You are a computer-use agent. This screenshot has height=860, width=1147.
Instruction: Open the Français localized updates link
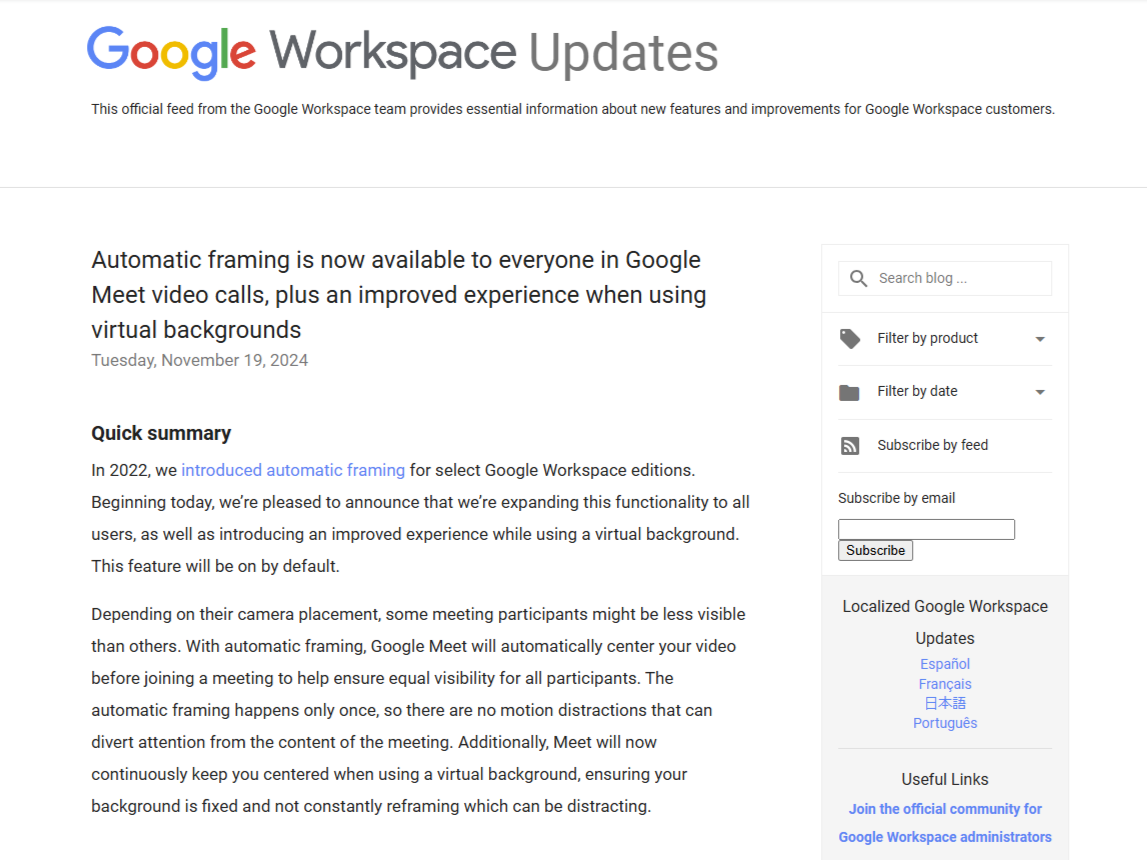click(944, 684)
